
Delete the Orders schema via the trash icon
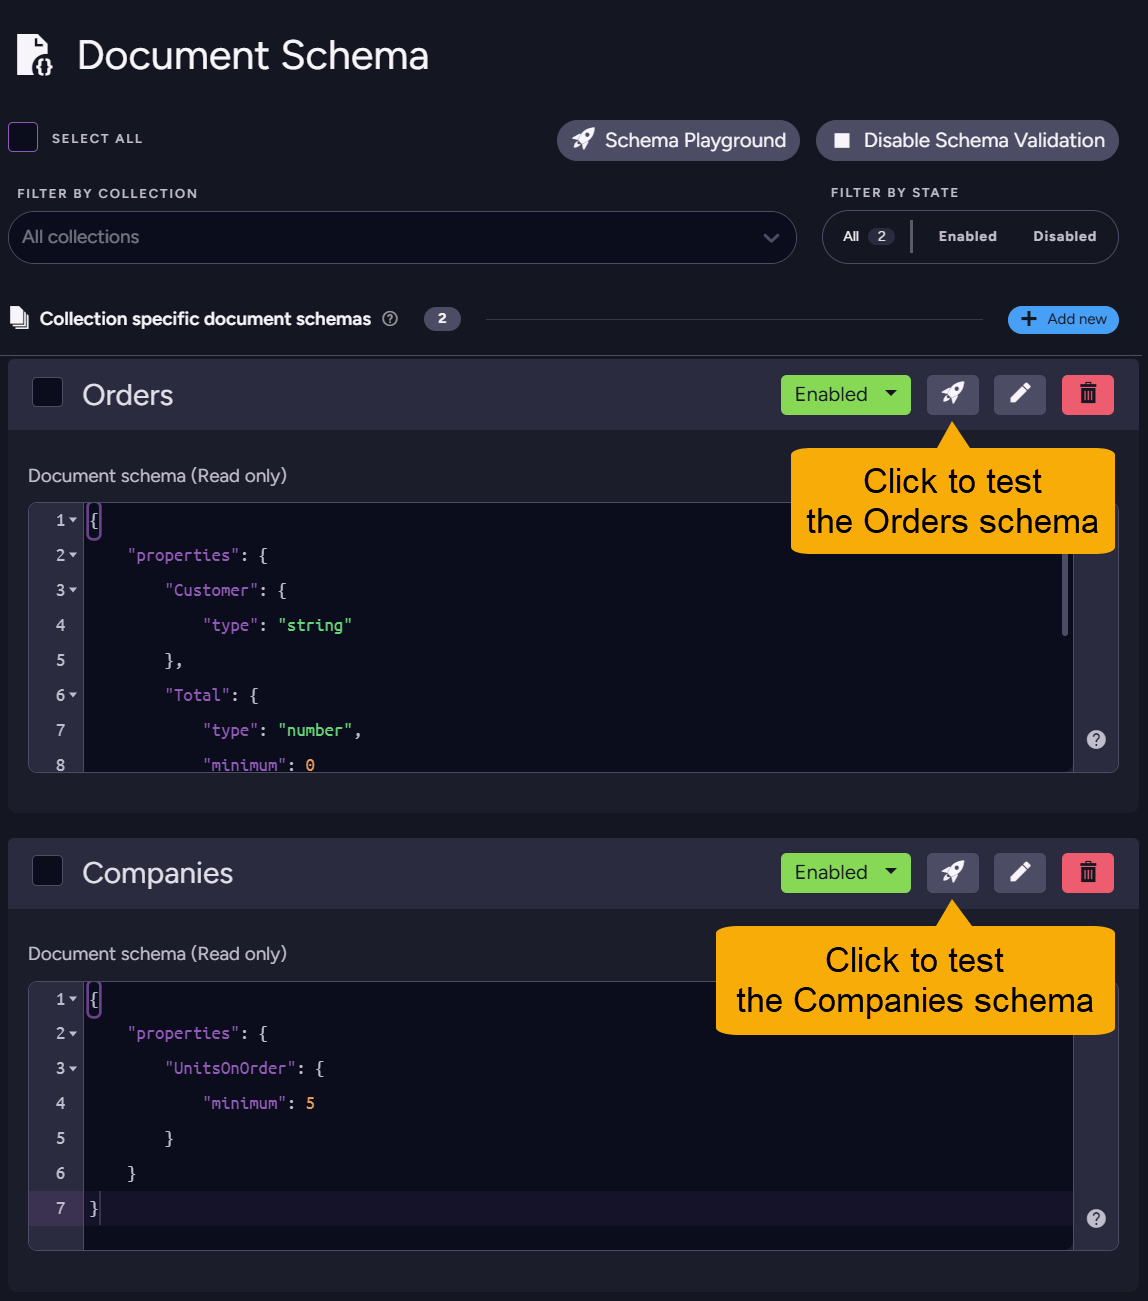(x=1087, y=394)
